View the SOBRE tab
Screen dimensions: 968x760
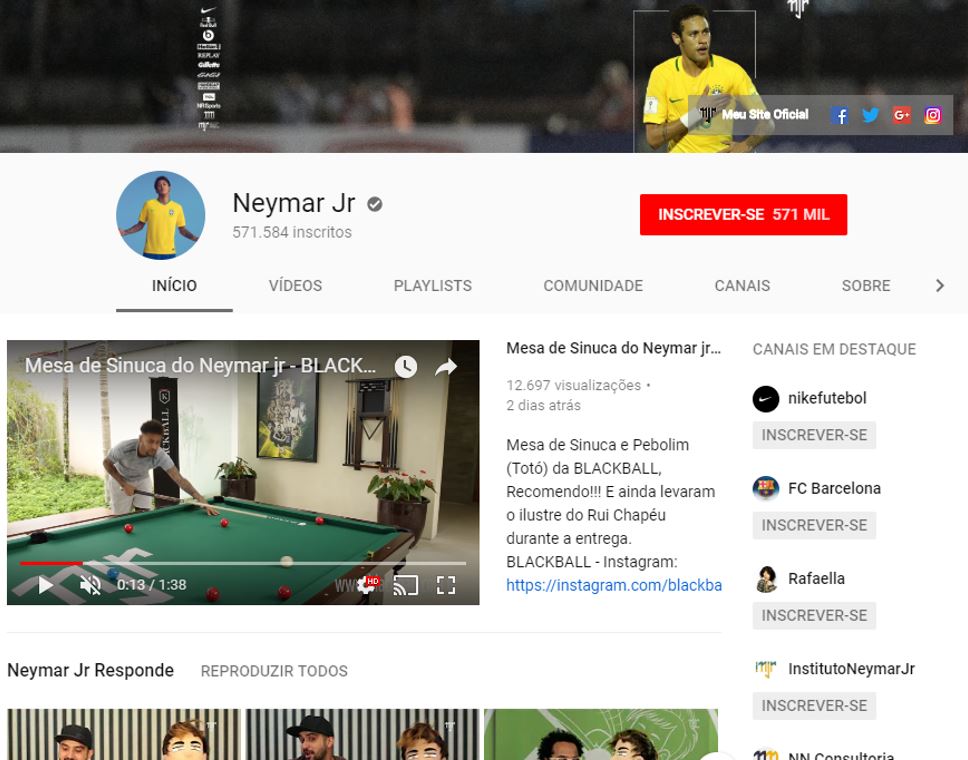click(866, 286)
